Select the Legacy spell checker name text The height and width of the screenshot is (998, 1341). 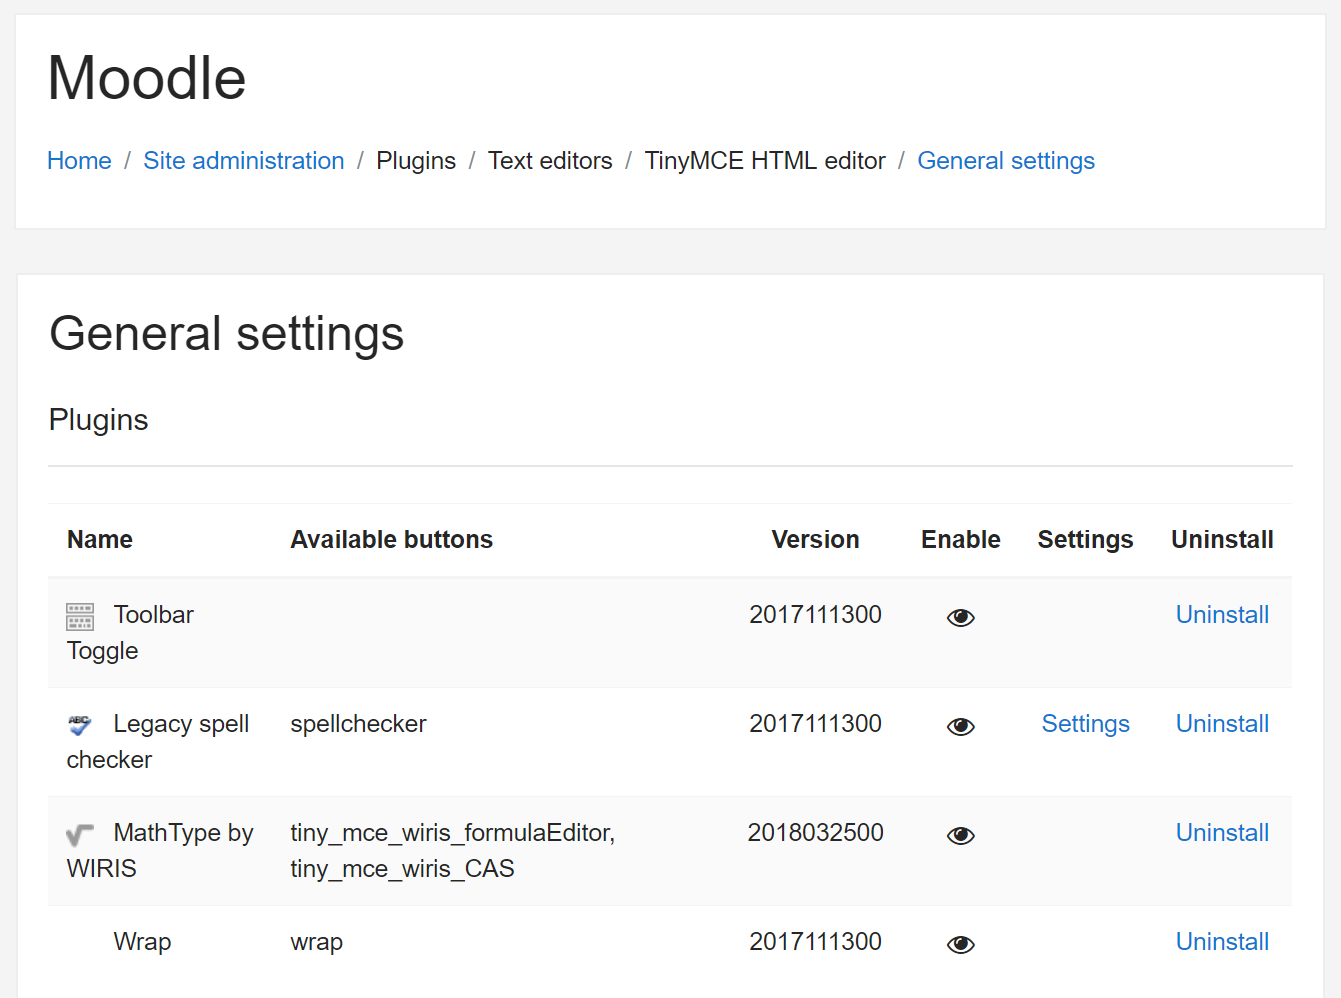click(x=158, y=742)
